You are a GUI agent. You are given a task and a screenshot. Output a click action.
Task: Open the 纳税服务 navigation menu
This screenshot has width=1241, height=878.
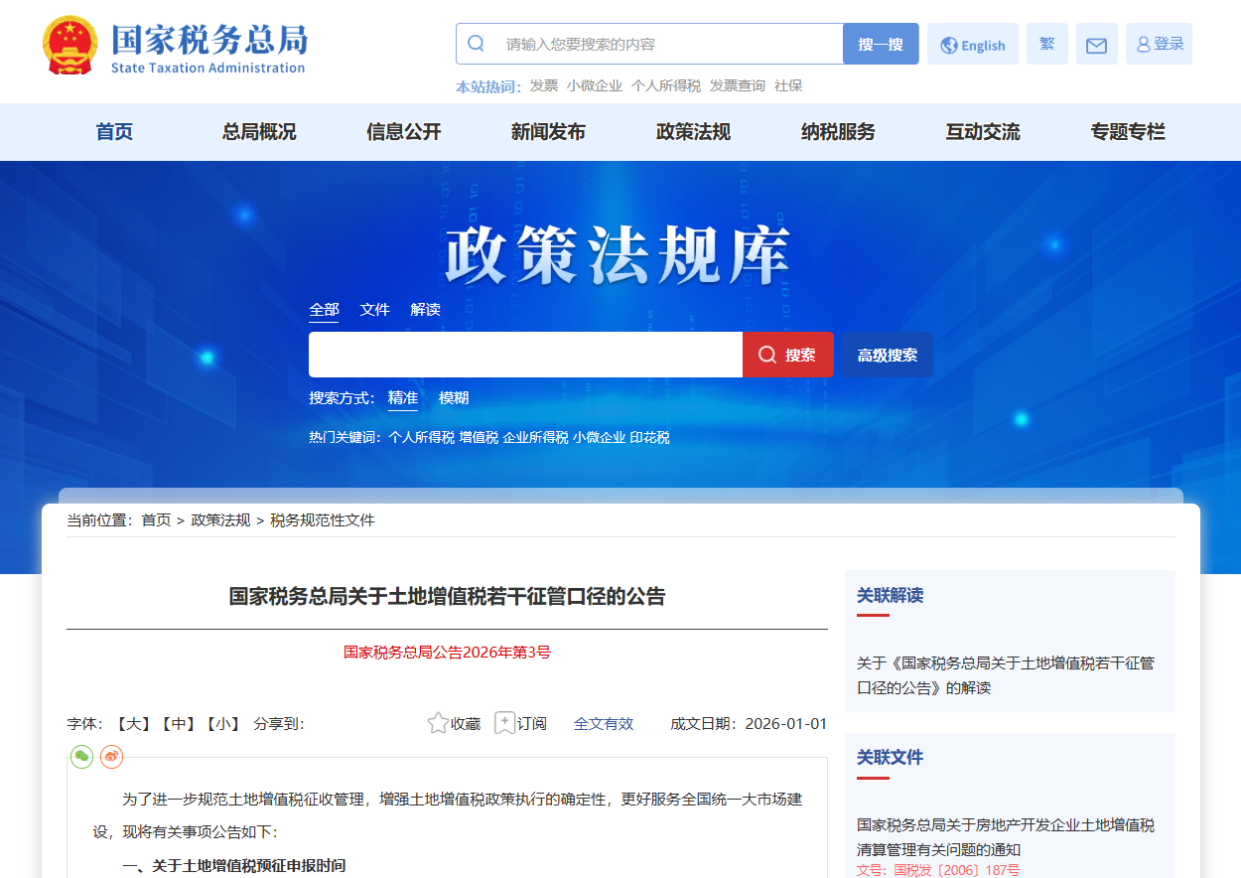point(838,132)
